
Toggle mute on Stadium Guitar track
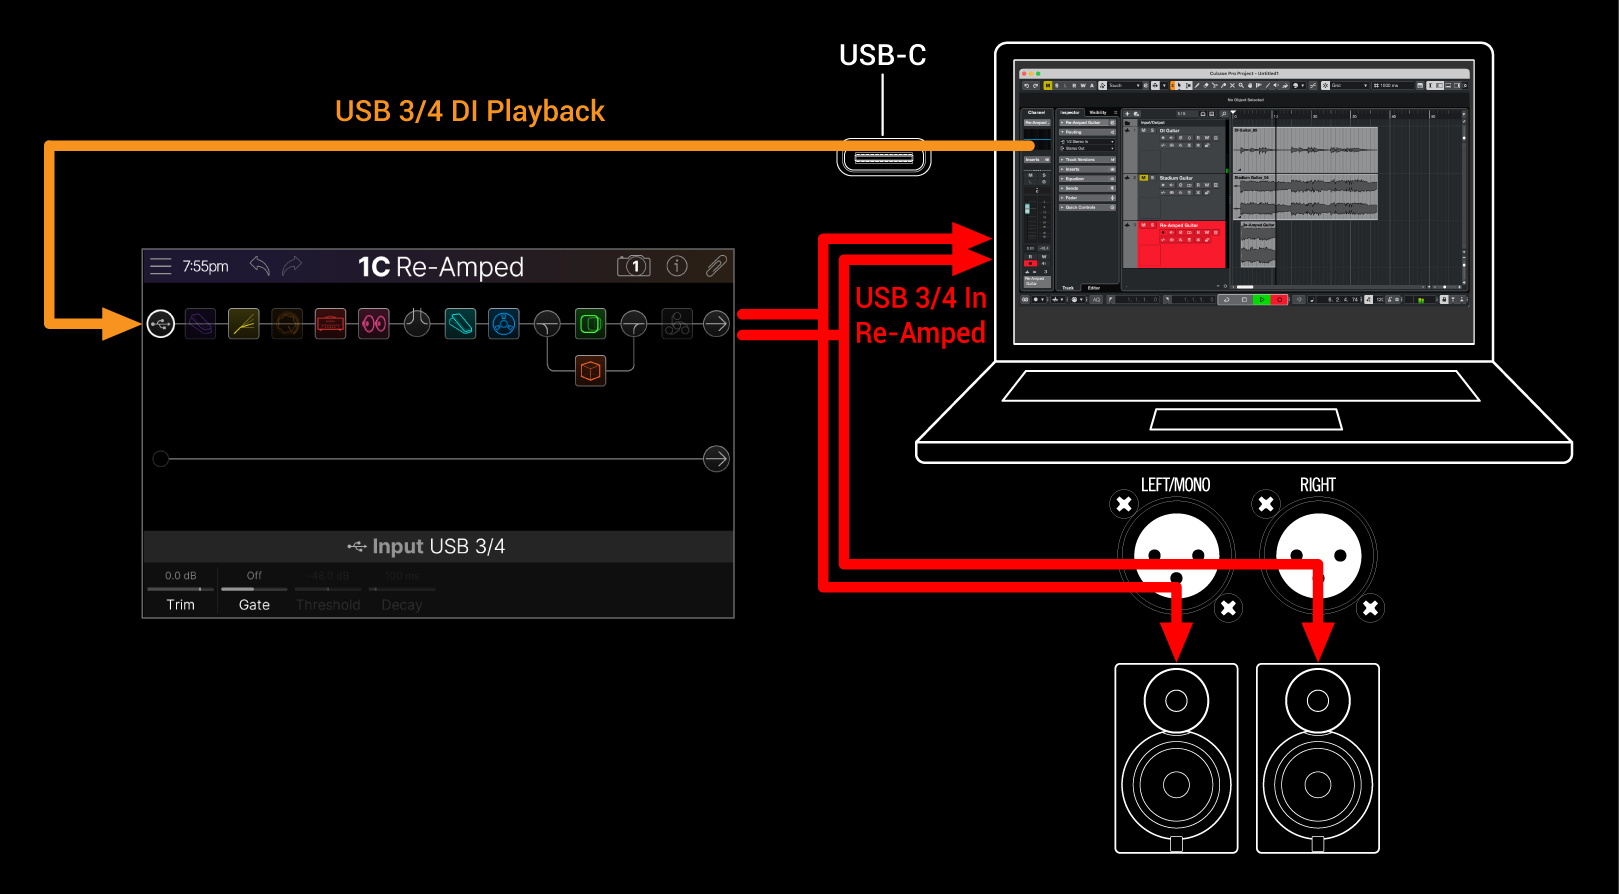1144,178
